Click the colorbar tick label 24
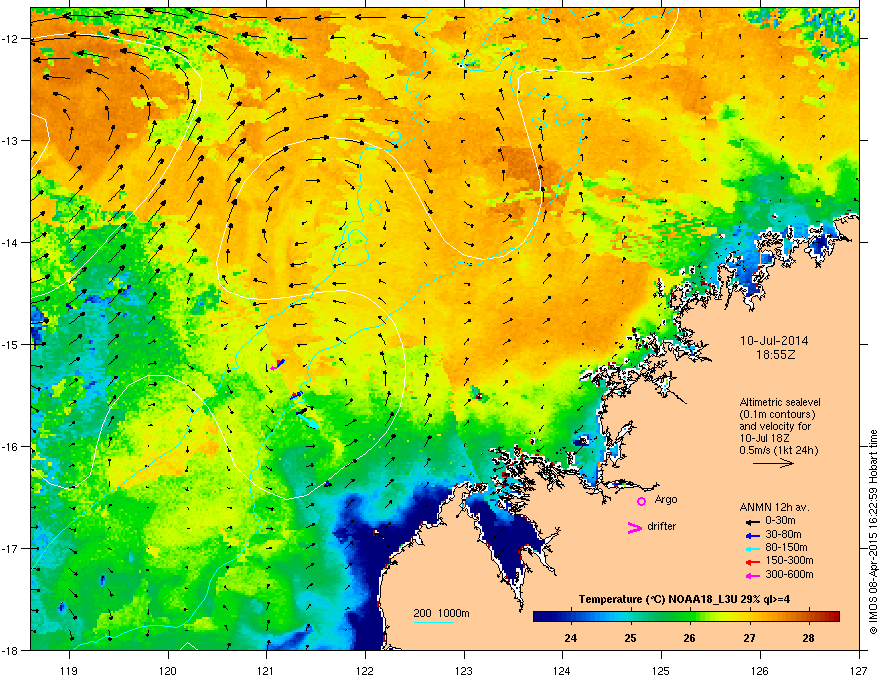This screenshot has width=880, height=680. pyautogui.click(x=571, y=638)
